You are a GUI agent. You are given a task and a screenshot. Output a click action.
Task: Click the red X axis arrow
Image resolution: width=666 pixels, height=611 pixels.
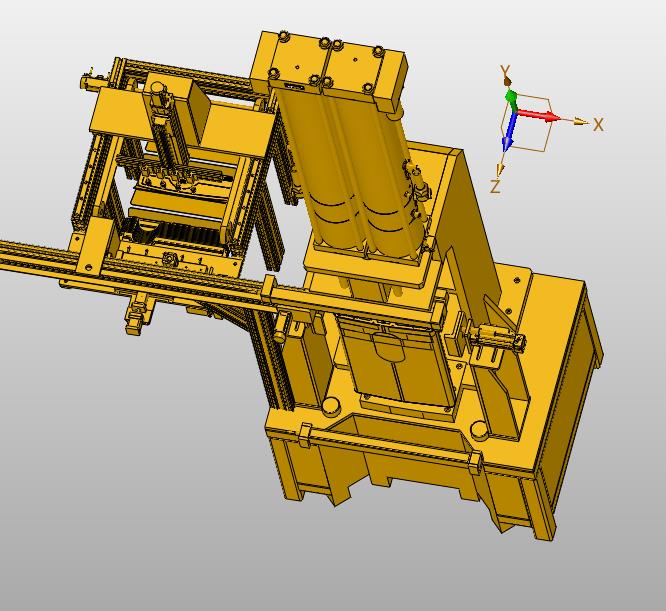[537, 115]
